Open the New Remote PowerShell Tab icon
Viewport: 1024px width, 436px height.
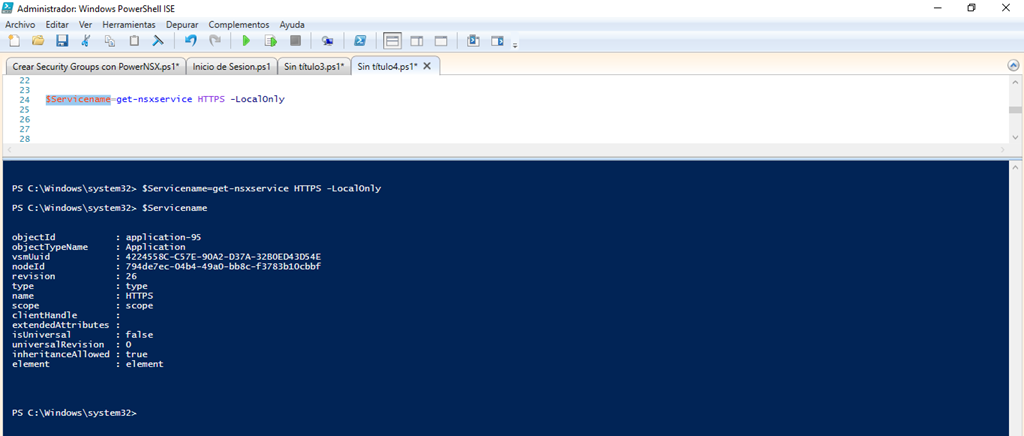[327, 41]
